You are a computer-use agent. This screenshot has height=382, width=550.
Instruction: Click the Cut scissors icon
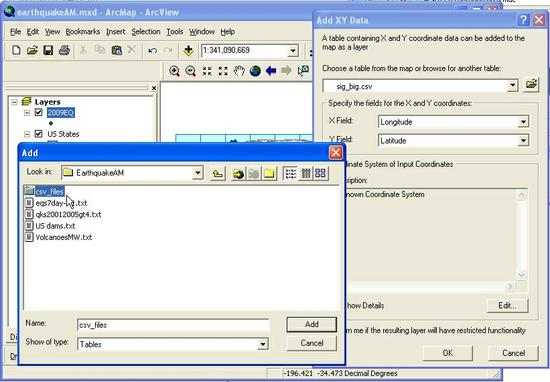click(83, 50)
